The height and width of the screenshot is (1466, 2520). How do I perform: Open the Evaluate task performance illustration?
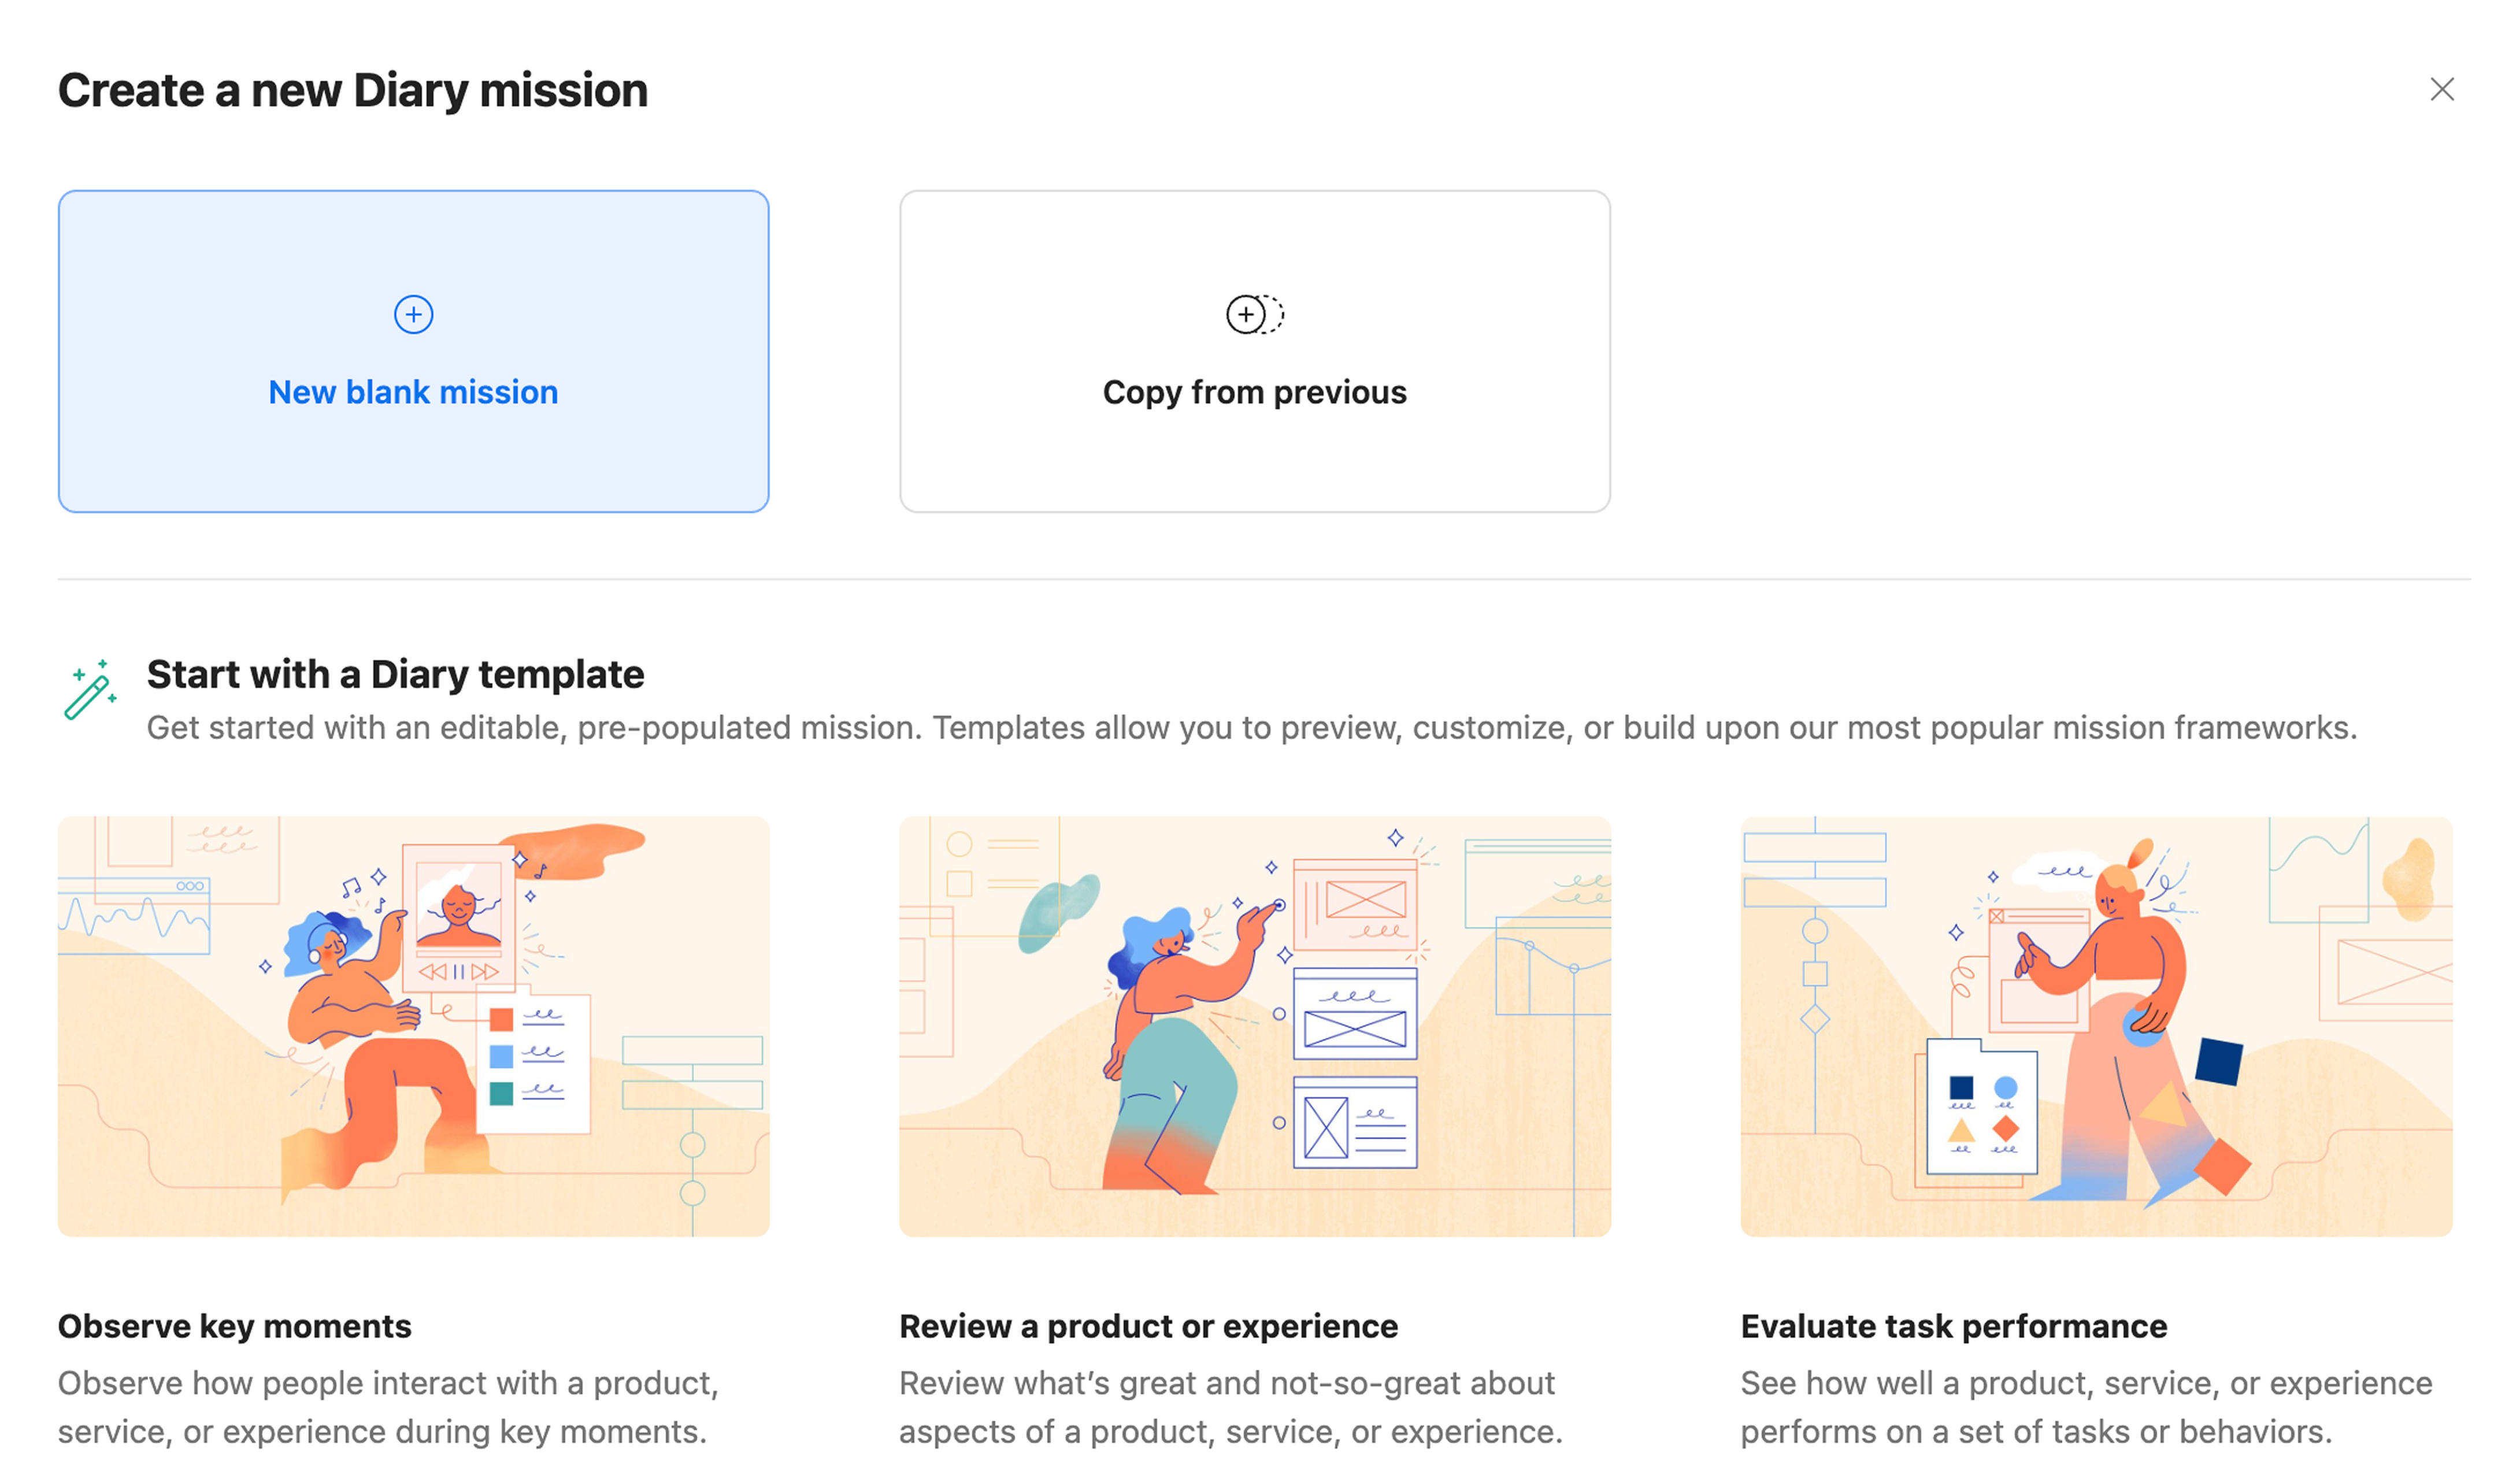pos(2096,1026)
